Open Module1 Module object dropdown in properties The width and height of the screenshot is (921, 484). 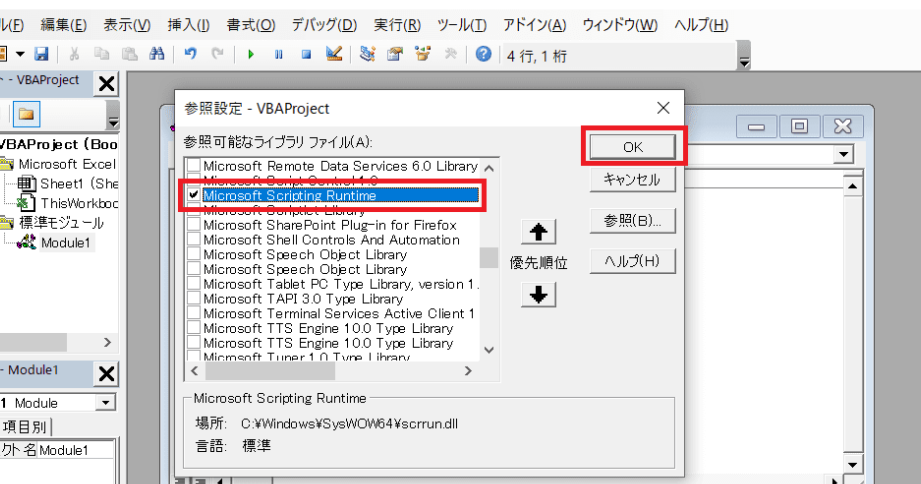(x=106, y=403)
